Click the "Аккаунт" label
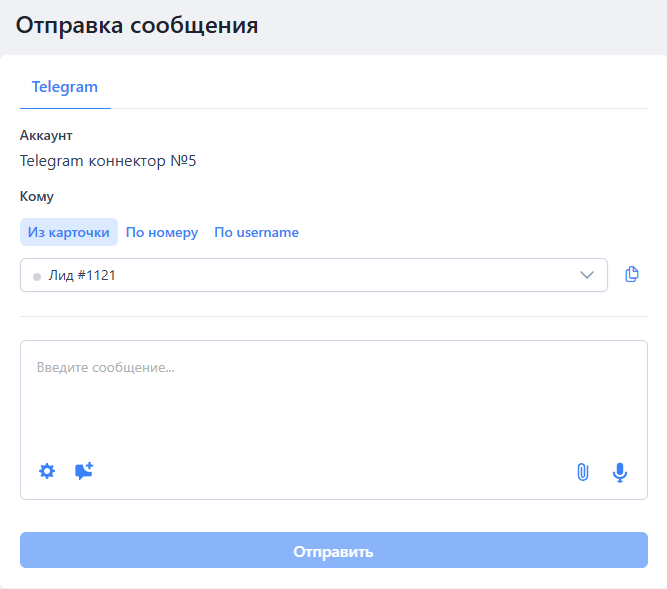The width and height of the screenshot is (667, 589). click(46, 135)
